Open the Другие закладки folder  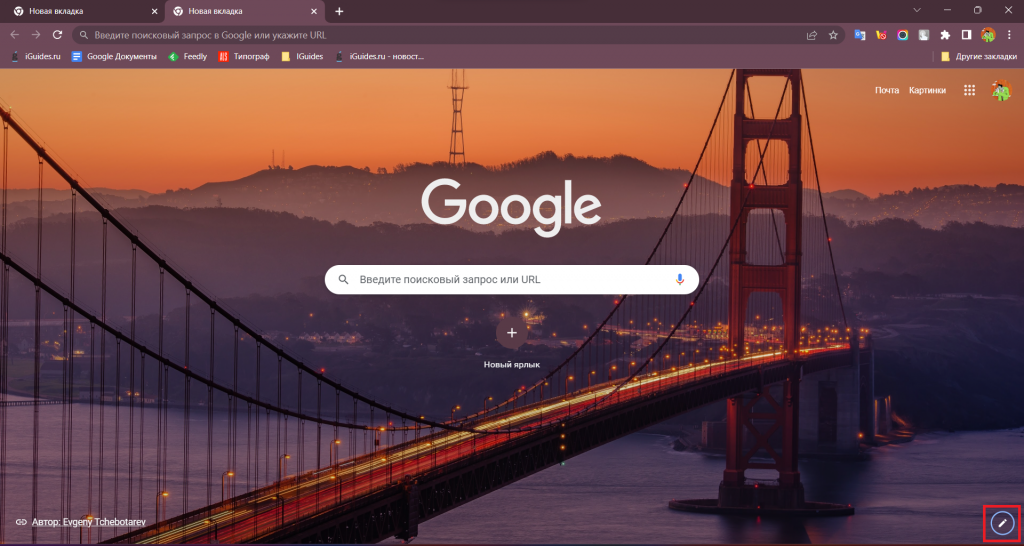[979, 56]
